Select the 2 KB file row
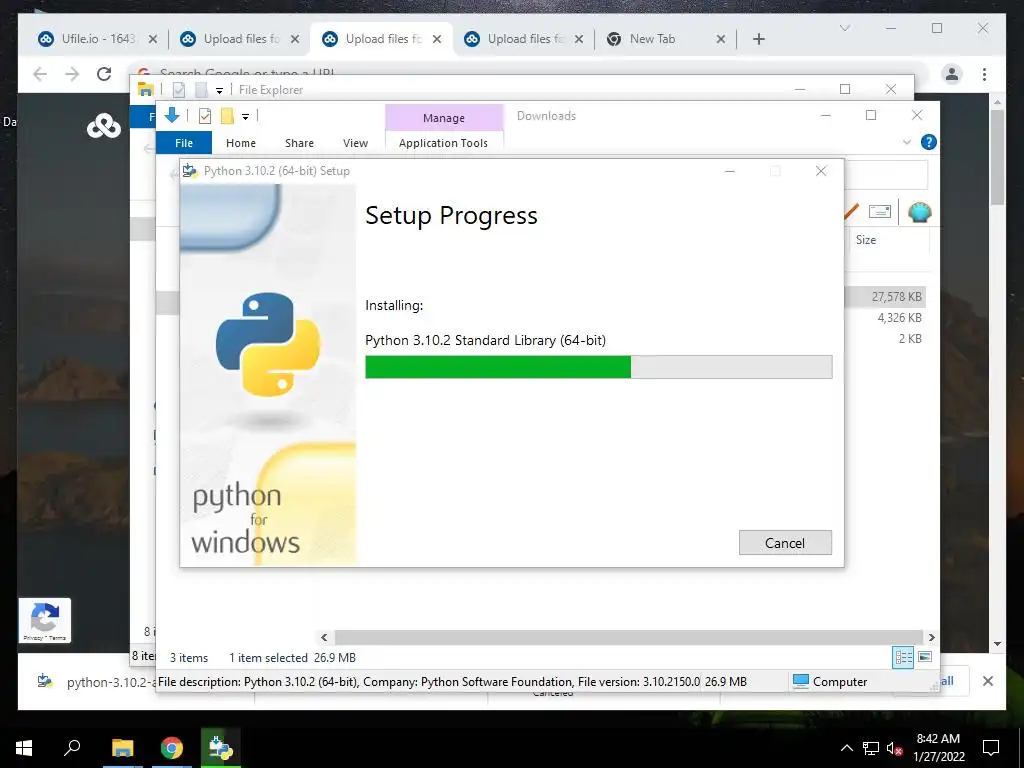The image size is (1024, 768). click(x=910, y=338)
